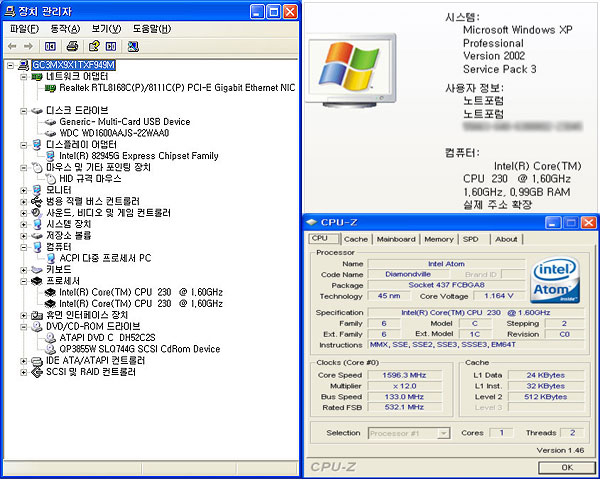Click the display adapter category icon
The width and height of the screenshot is (600, 481).
point(37,145)
